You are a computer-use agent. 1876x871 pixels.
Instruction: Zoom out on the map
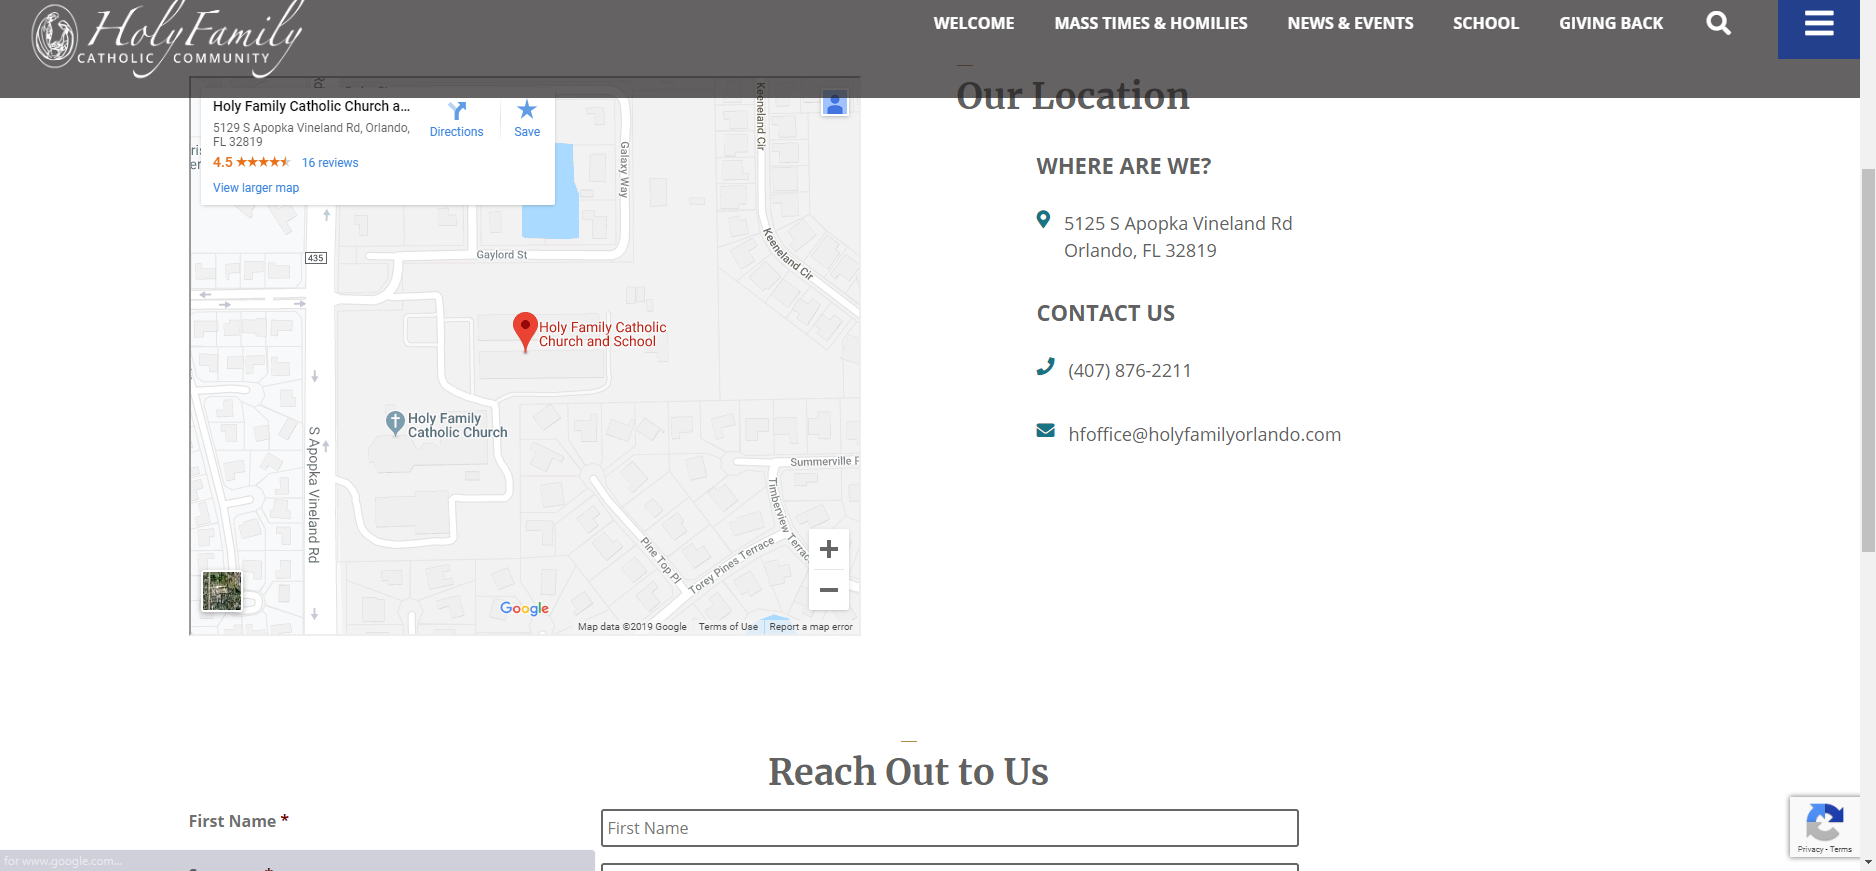tap(828, 590)
